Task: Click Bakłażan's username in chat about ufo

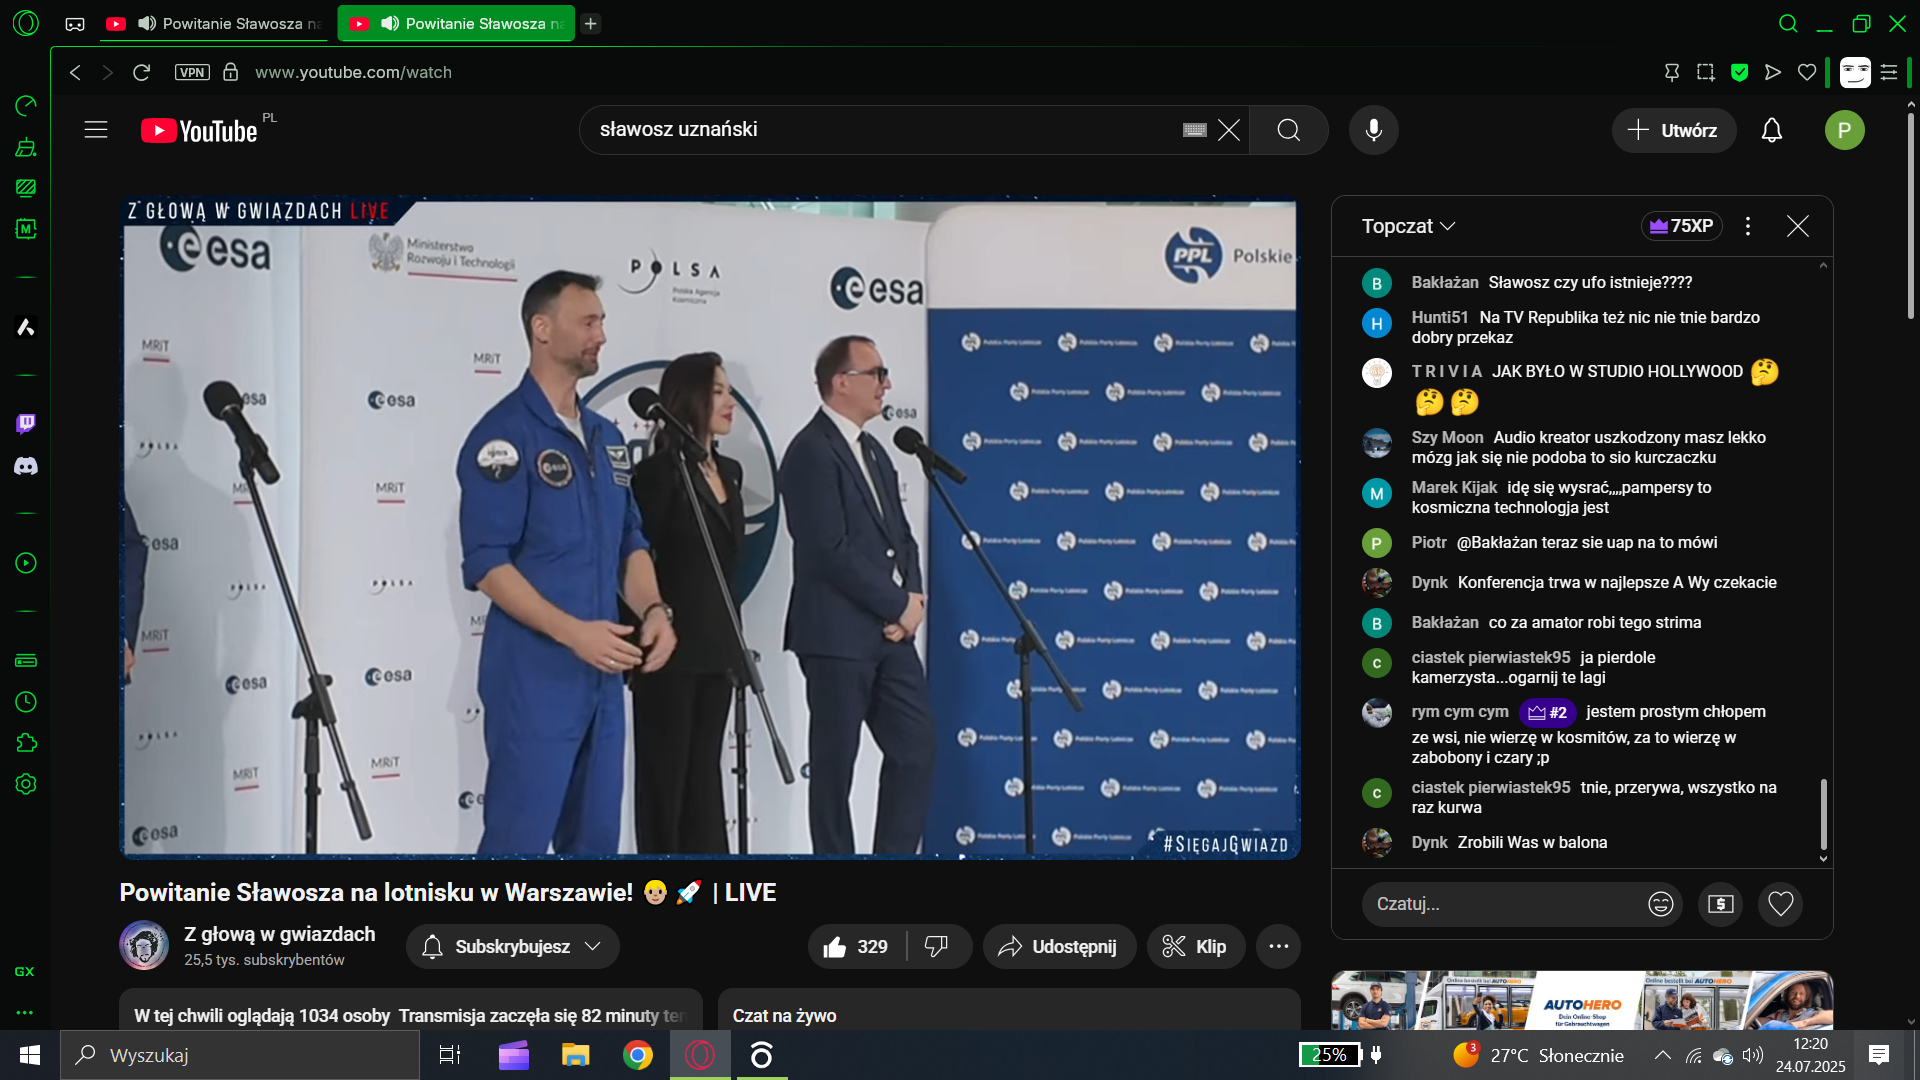Action: (x=1445, y=283)
